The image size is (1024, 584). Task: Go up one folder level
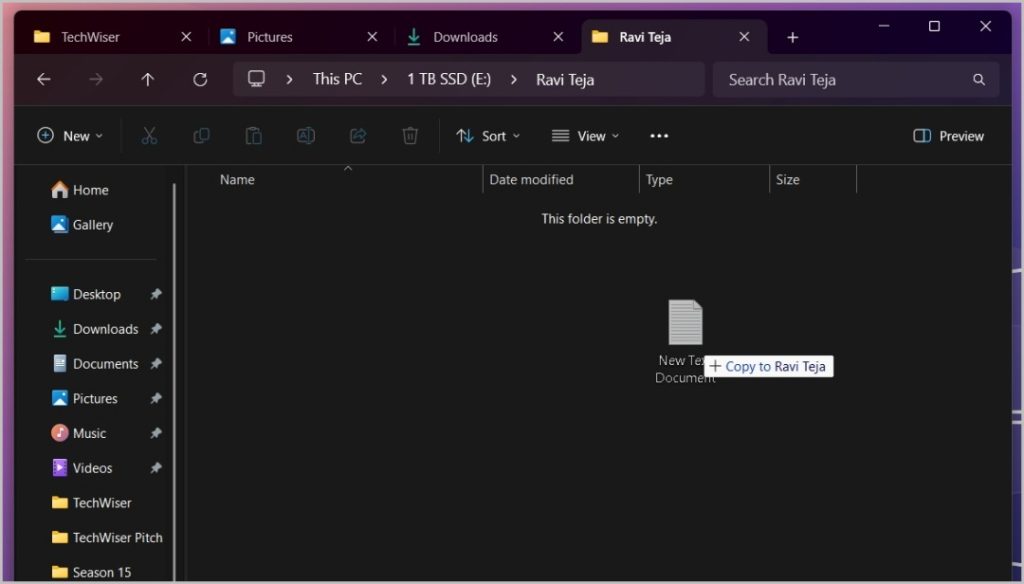148,80
